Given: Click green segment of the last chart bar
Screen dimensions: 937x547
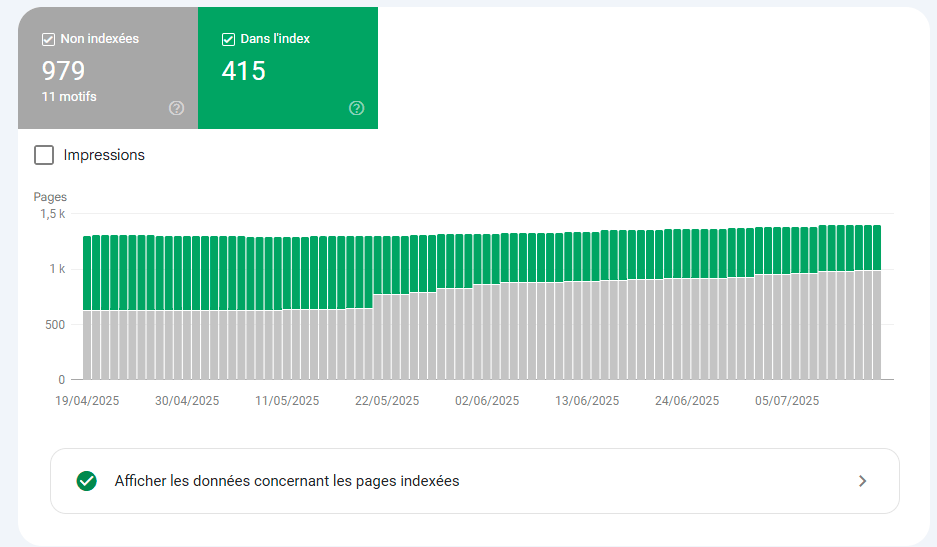Looking at the screenshot, I should [x=876, y=247].
